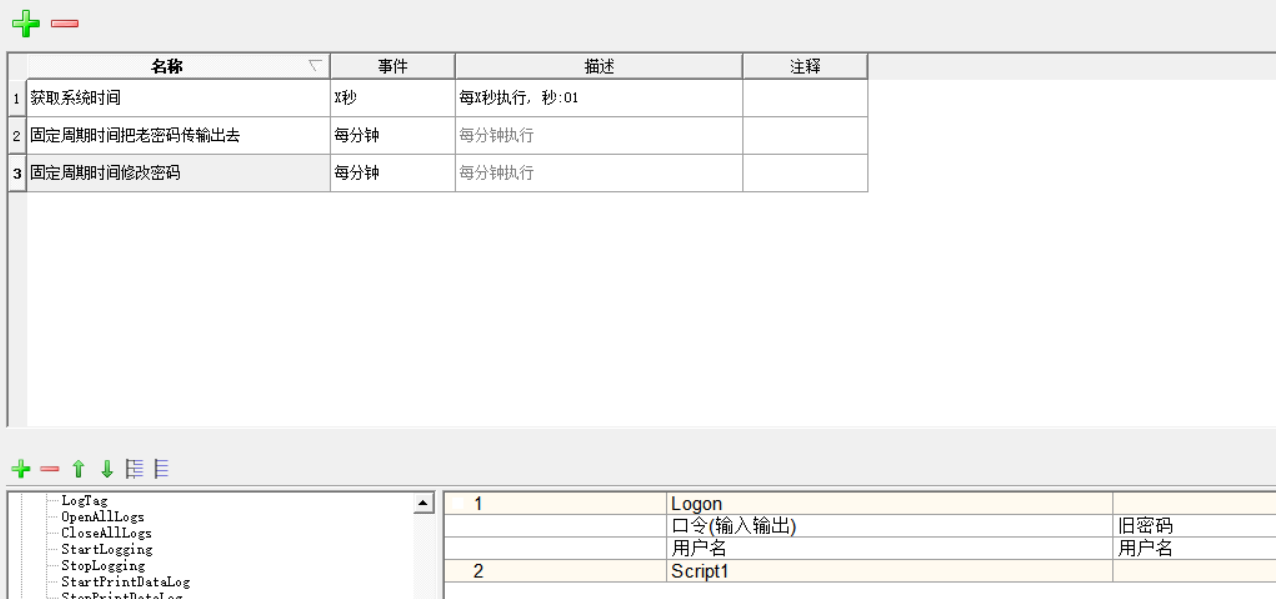Click the Script1 function entry
This screenshot has height=599, width=1276.
click(890, 571)
